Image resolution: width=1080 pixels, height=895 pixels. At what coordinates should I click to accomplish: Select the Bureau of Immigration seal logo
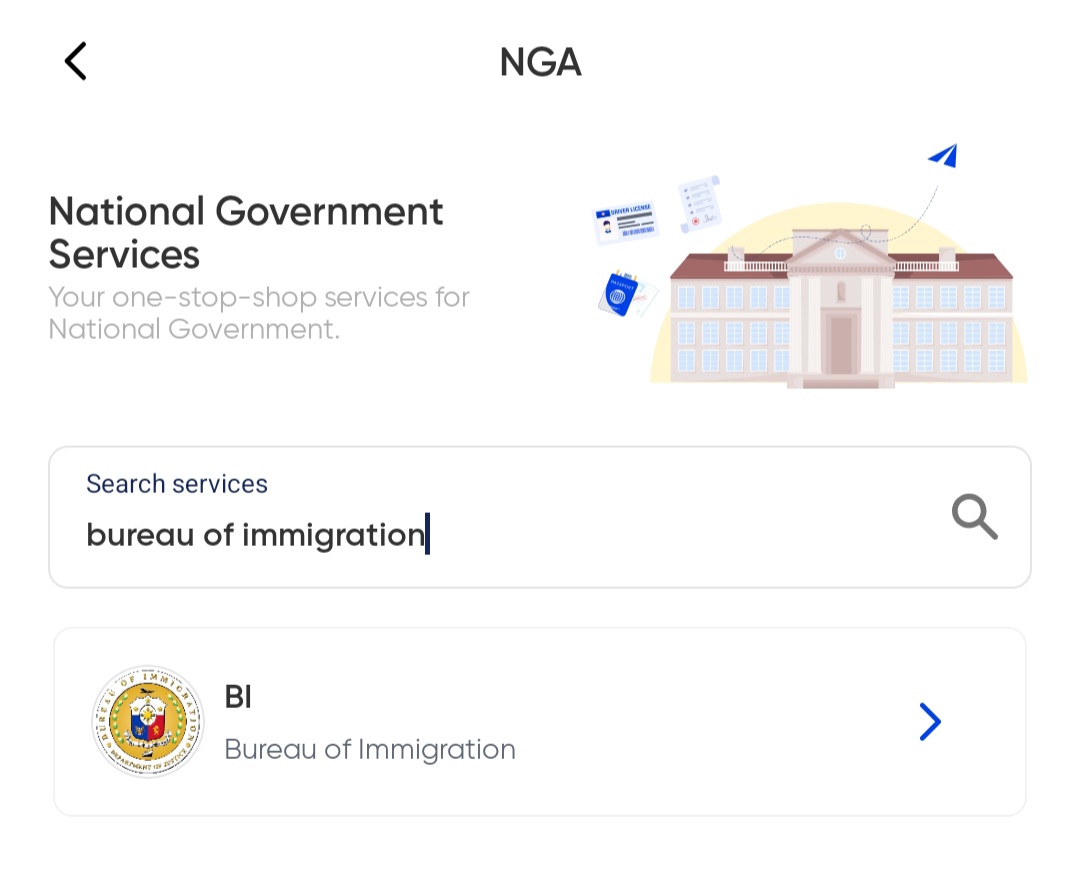[147, 721]
